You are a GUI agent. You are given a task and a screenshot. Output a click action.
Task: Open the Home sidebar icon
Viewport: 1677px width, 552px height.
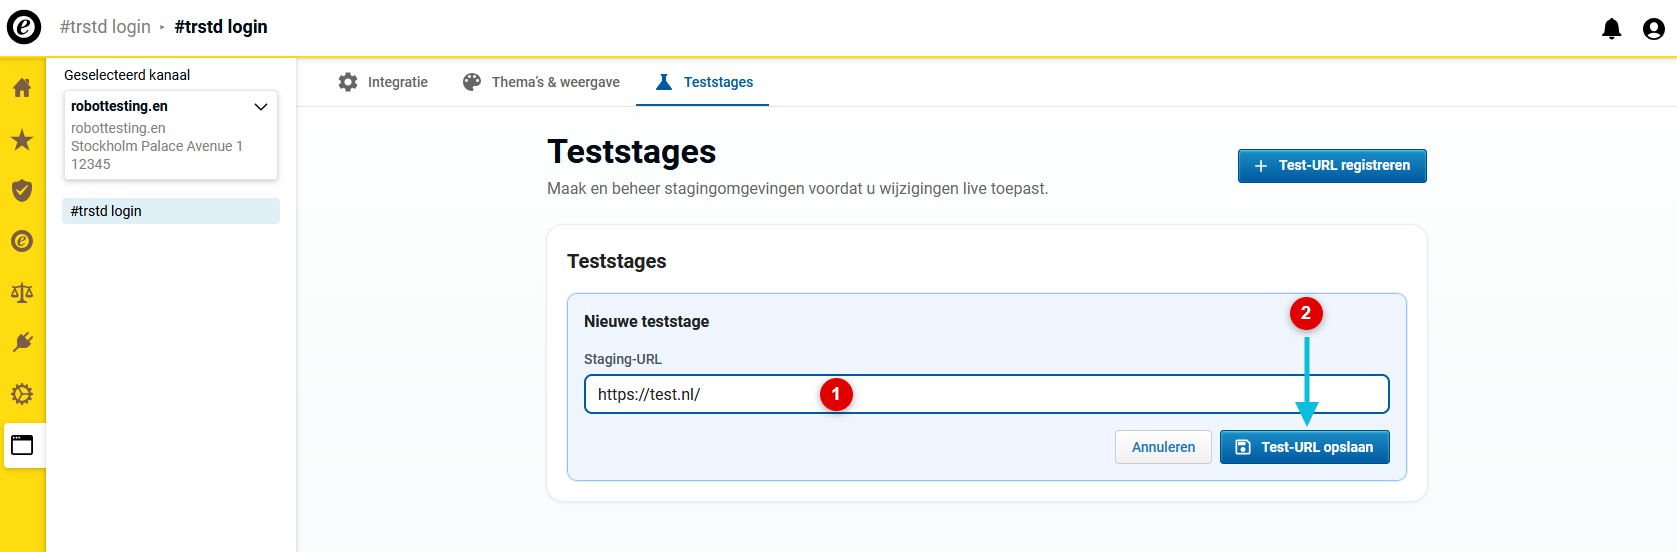pyautogui.click(x=22, y=88)
